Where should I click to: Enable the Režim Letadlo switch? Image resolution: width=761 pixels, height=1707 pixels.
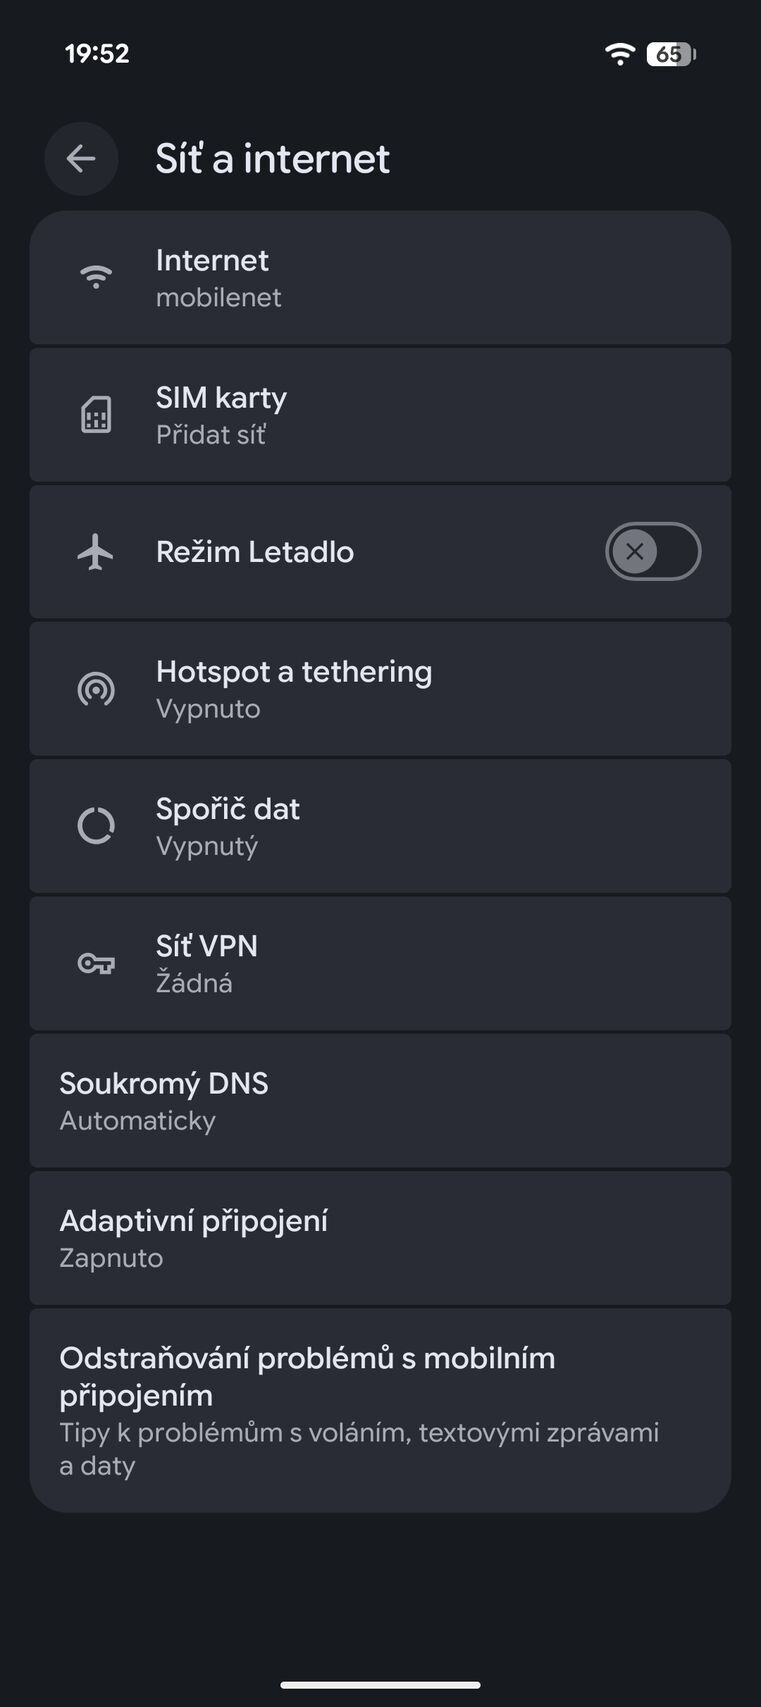[652, 551]
